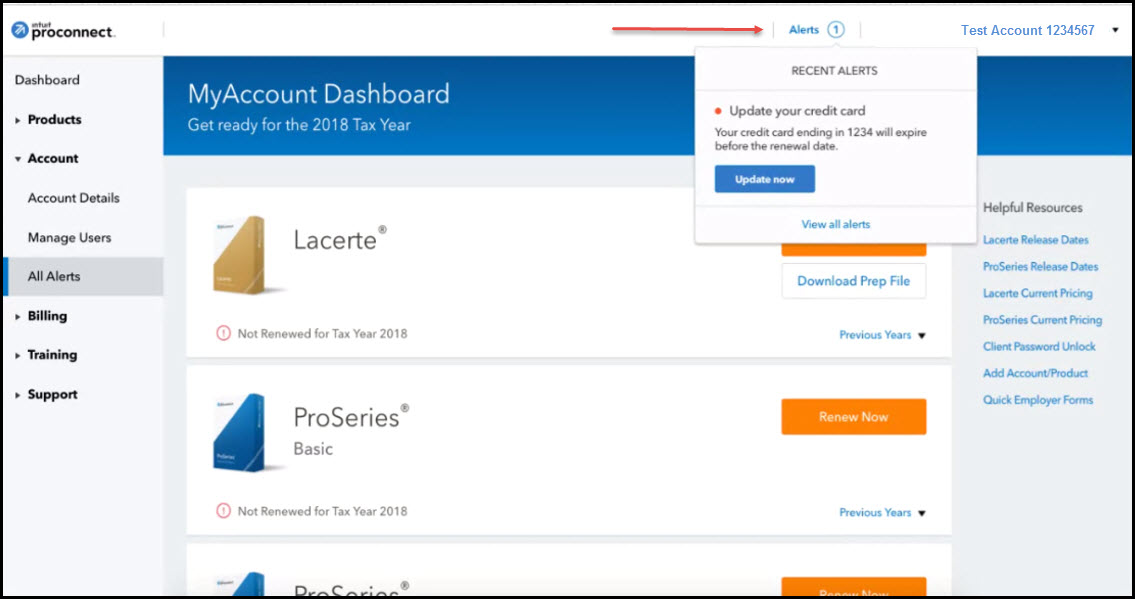Click Not Renewed for Tax Year 2018 under Lacerte

pyautogui.click(x=322, y=334)
